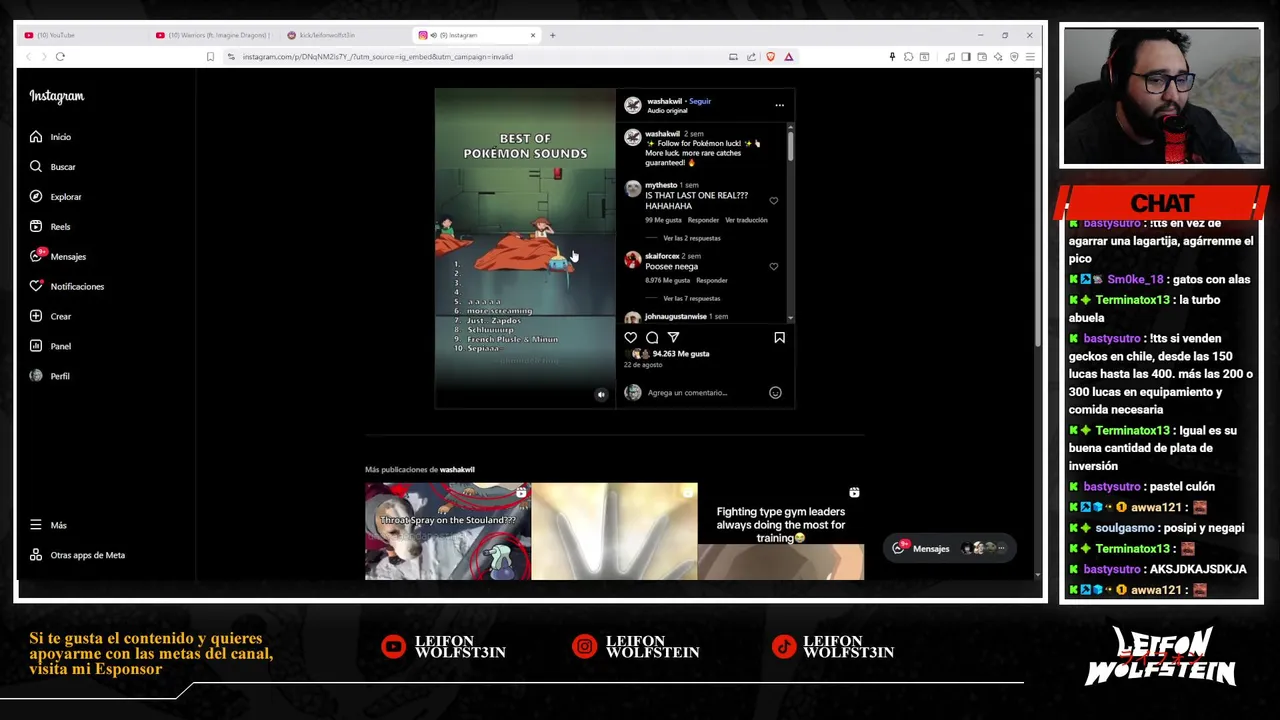
Task: Open the browser hamburger menu
Action: (x=1030, y=57)
